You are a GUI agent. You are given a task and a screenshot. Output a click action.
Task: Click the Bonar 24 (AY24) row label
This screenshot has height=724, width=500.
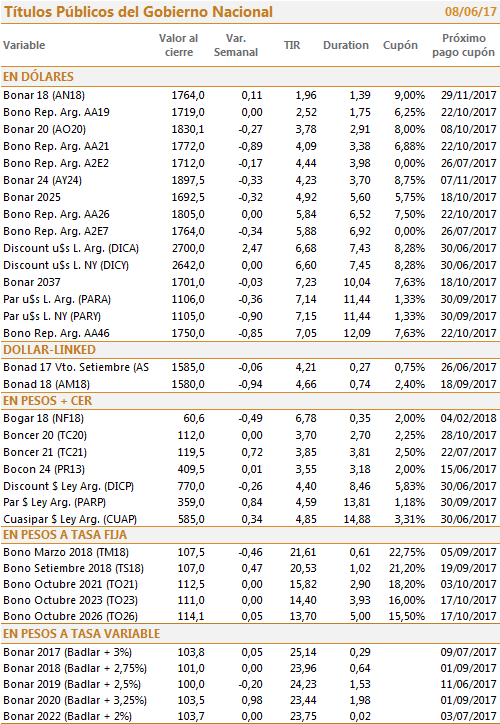[x=42, y=181]
